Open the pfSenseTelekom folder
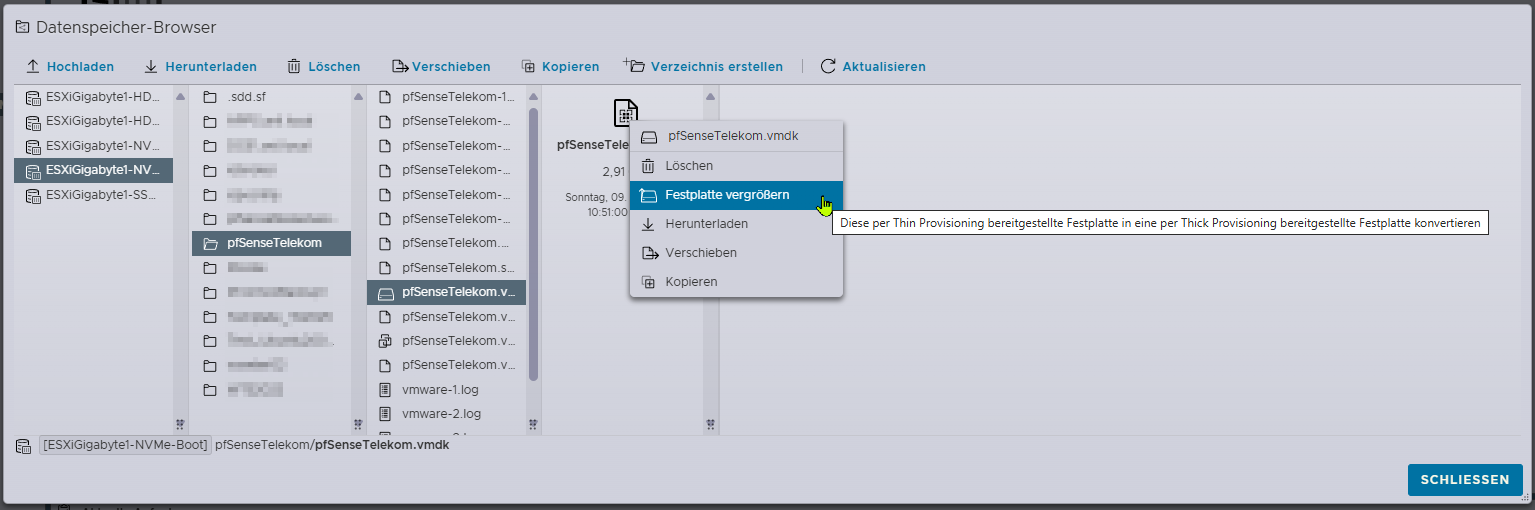This screenshot has height=510, width=1535. click(274, 243)
